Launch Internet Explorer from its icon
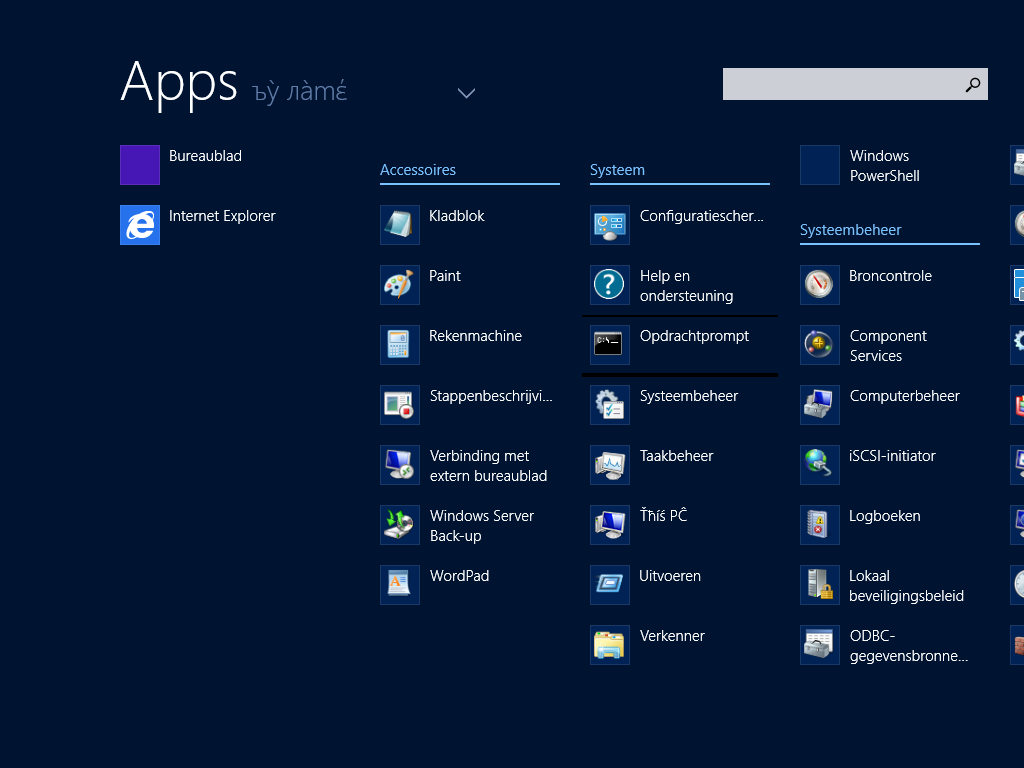The width and height of the screenshot is (1024, 768). coord(140,225)
